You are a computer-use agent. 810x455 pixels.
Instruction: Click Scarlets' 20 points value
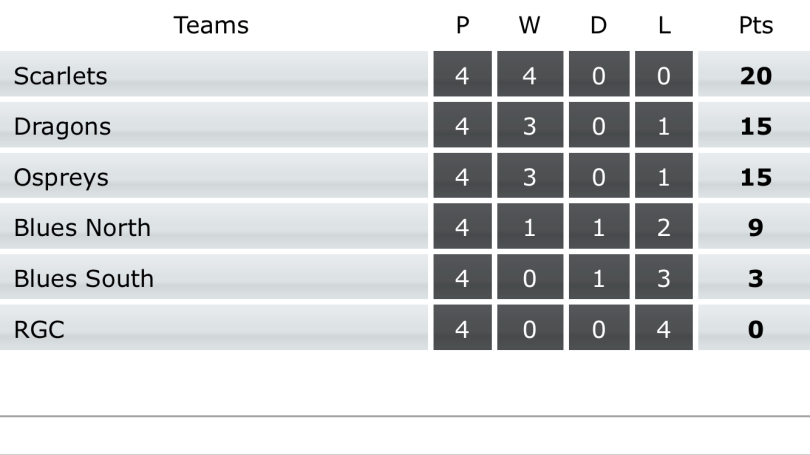click(755, 76)
